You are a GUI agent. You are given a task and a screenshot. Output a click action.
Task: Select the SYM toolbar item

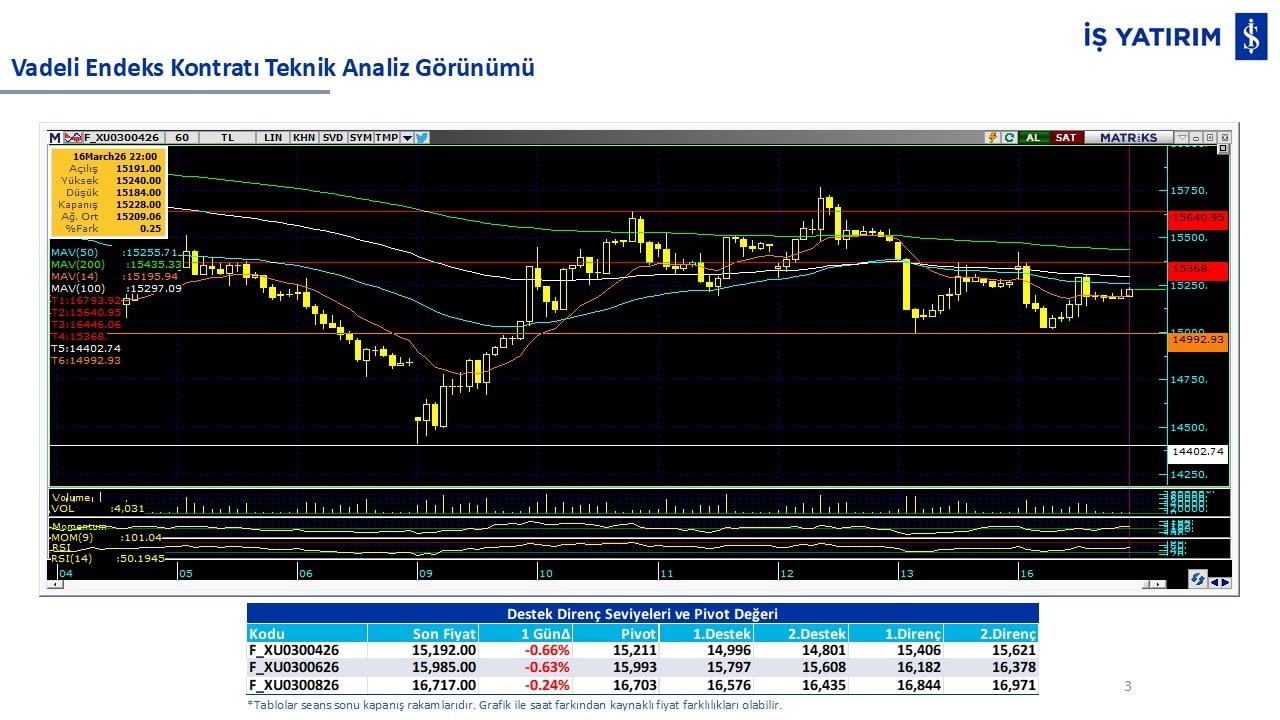coord(360,138)
